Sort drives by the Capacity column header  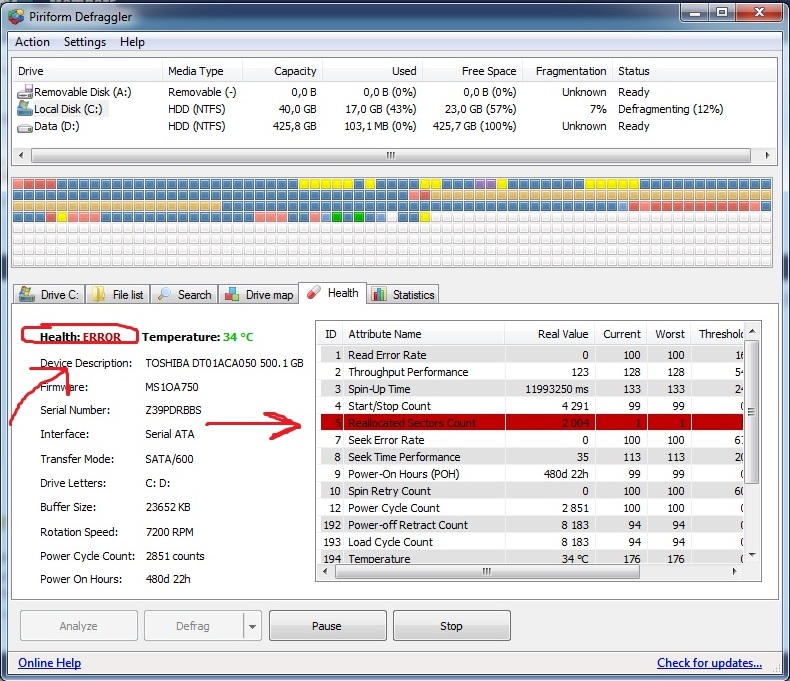(283, 71)
